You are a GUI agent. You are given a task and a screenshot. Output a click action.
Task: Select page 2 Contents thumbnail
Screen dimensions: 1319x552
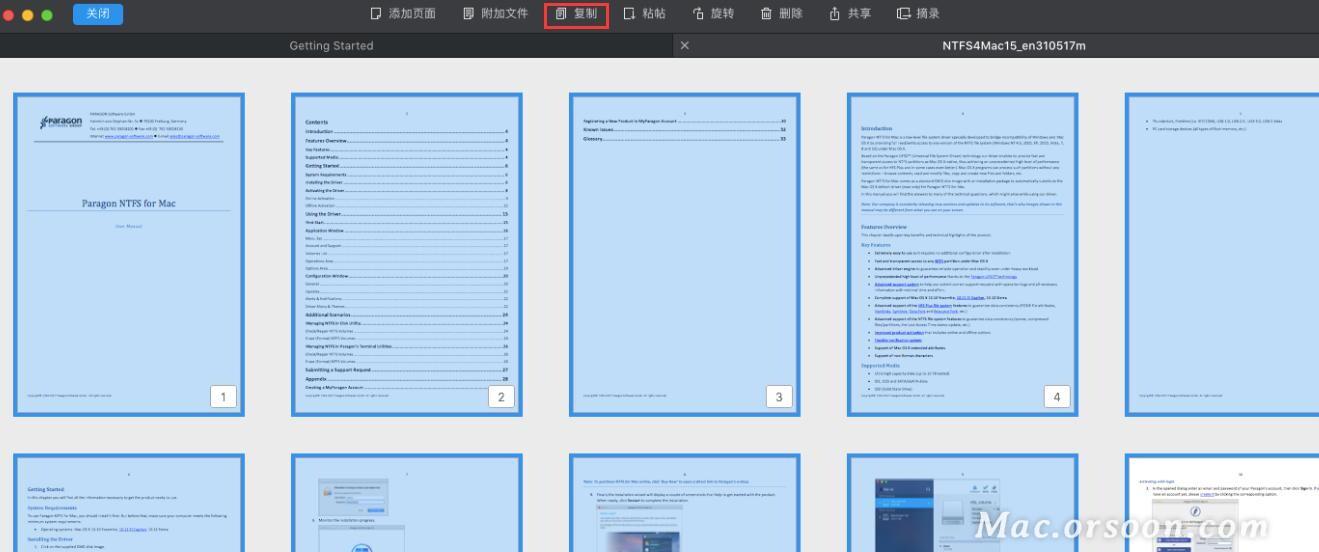[x=406, y=255]
